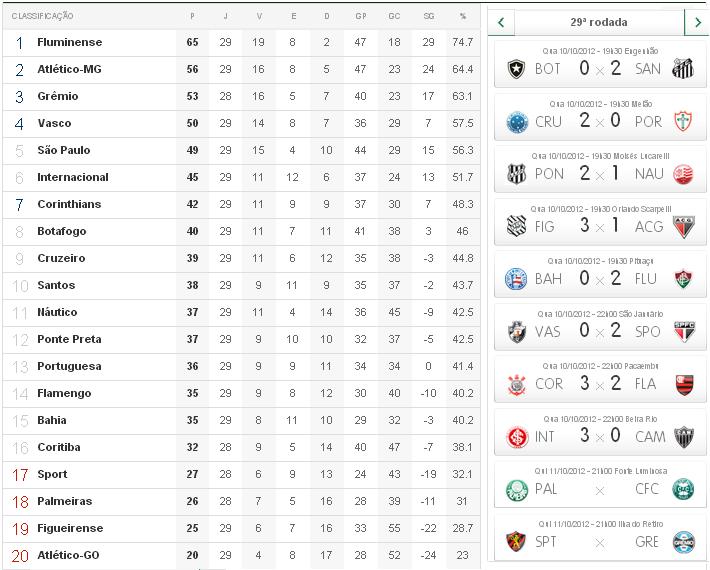Click the Fluminense crest beside FLU

pyautogui.click(x=684, y=278)
